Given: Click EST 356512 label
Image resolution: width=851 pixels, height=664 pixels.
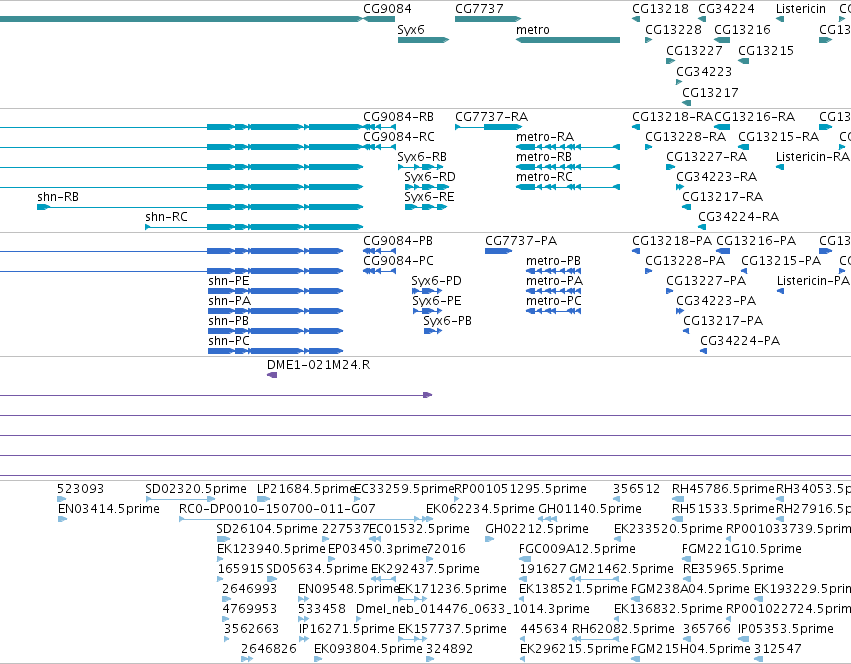Looking at the screenshot, I should pyautogui.click(x=636, y=489).
